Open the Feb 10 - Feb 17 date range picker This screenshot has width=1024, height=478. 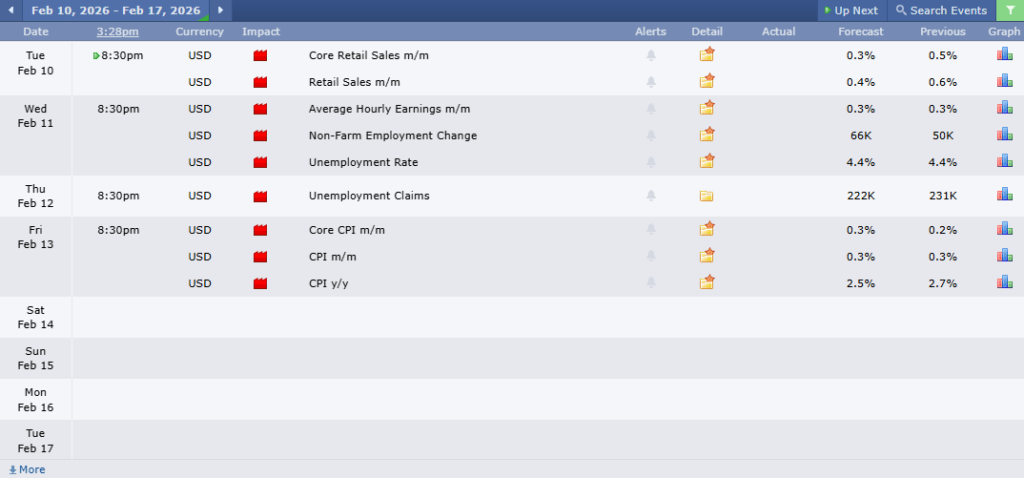115,11
